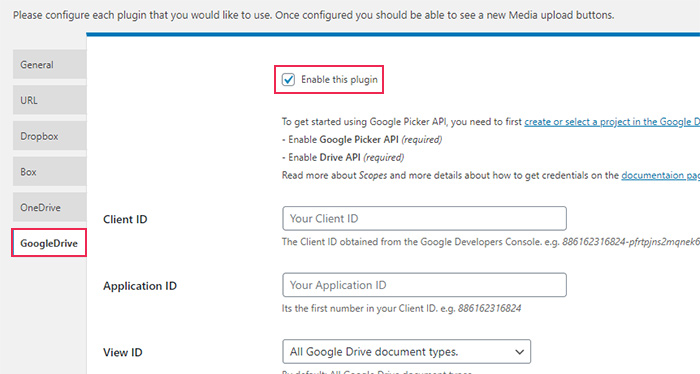Focus the Your Application ID field
This screenshot has width=700, height=374.
pos(424,285)
